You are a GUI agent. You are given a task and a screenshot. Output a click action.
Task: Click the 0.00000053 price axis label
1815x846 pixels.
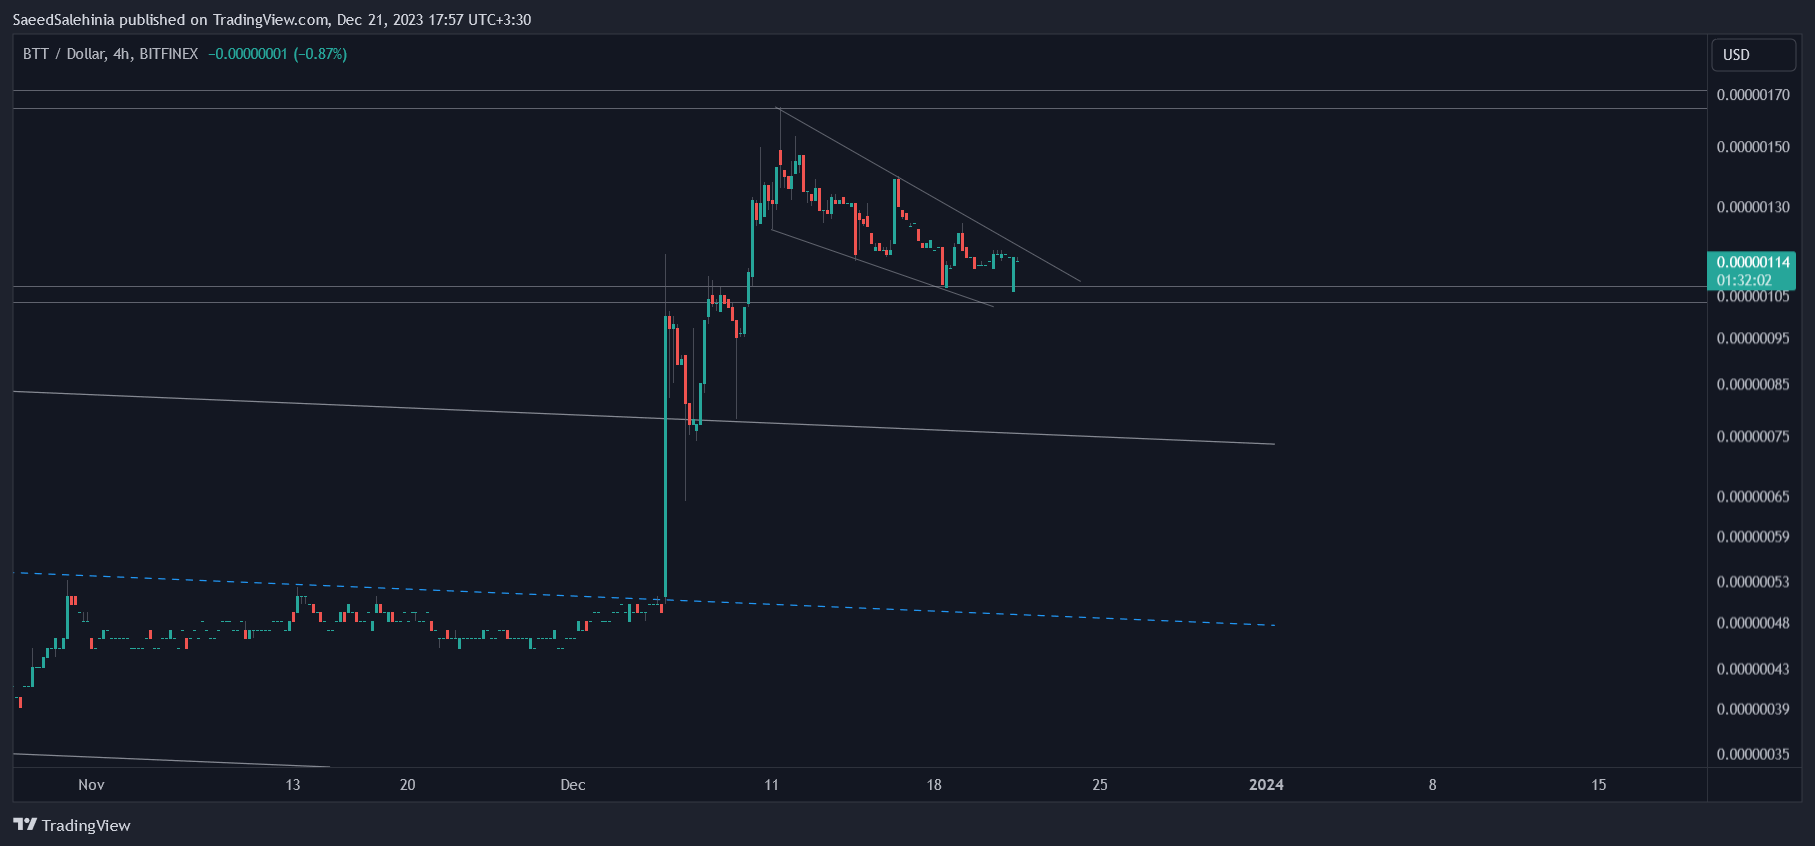[1753, 582]
